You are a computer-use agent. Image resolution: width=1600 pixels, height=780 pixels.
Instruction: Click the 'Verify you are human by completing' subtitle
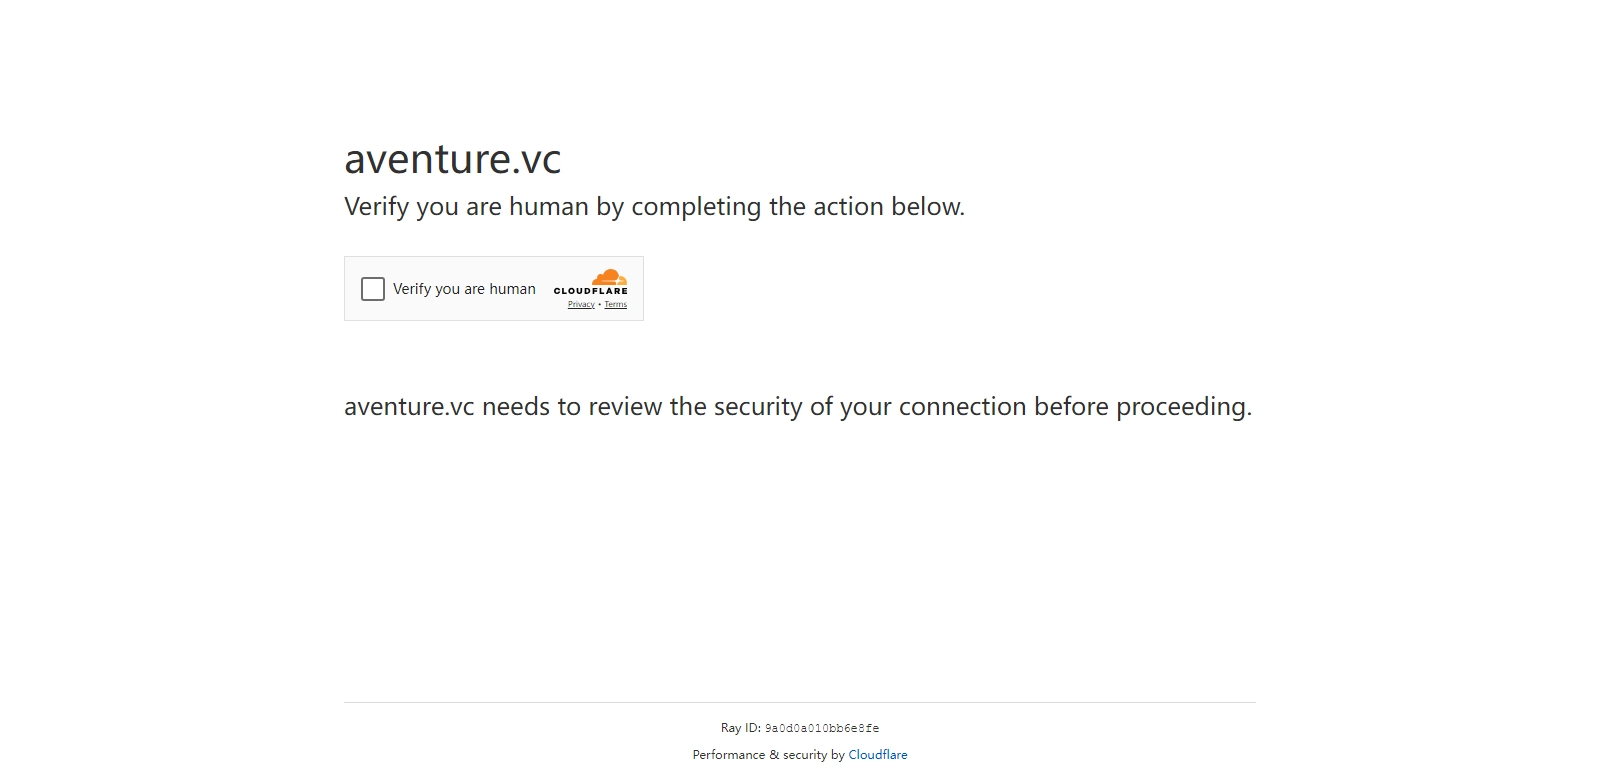[655, 207]
